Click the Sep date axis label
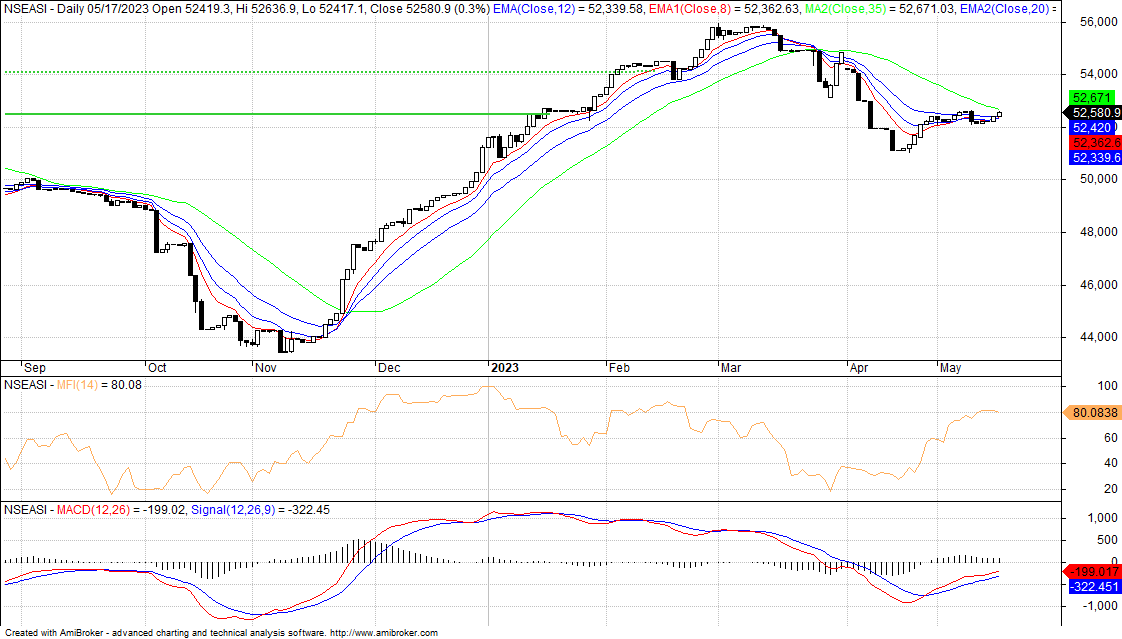The image size is (1122, 639). 34,368
